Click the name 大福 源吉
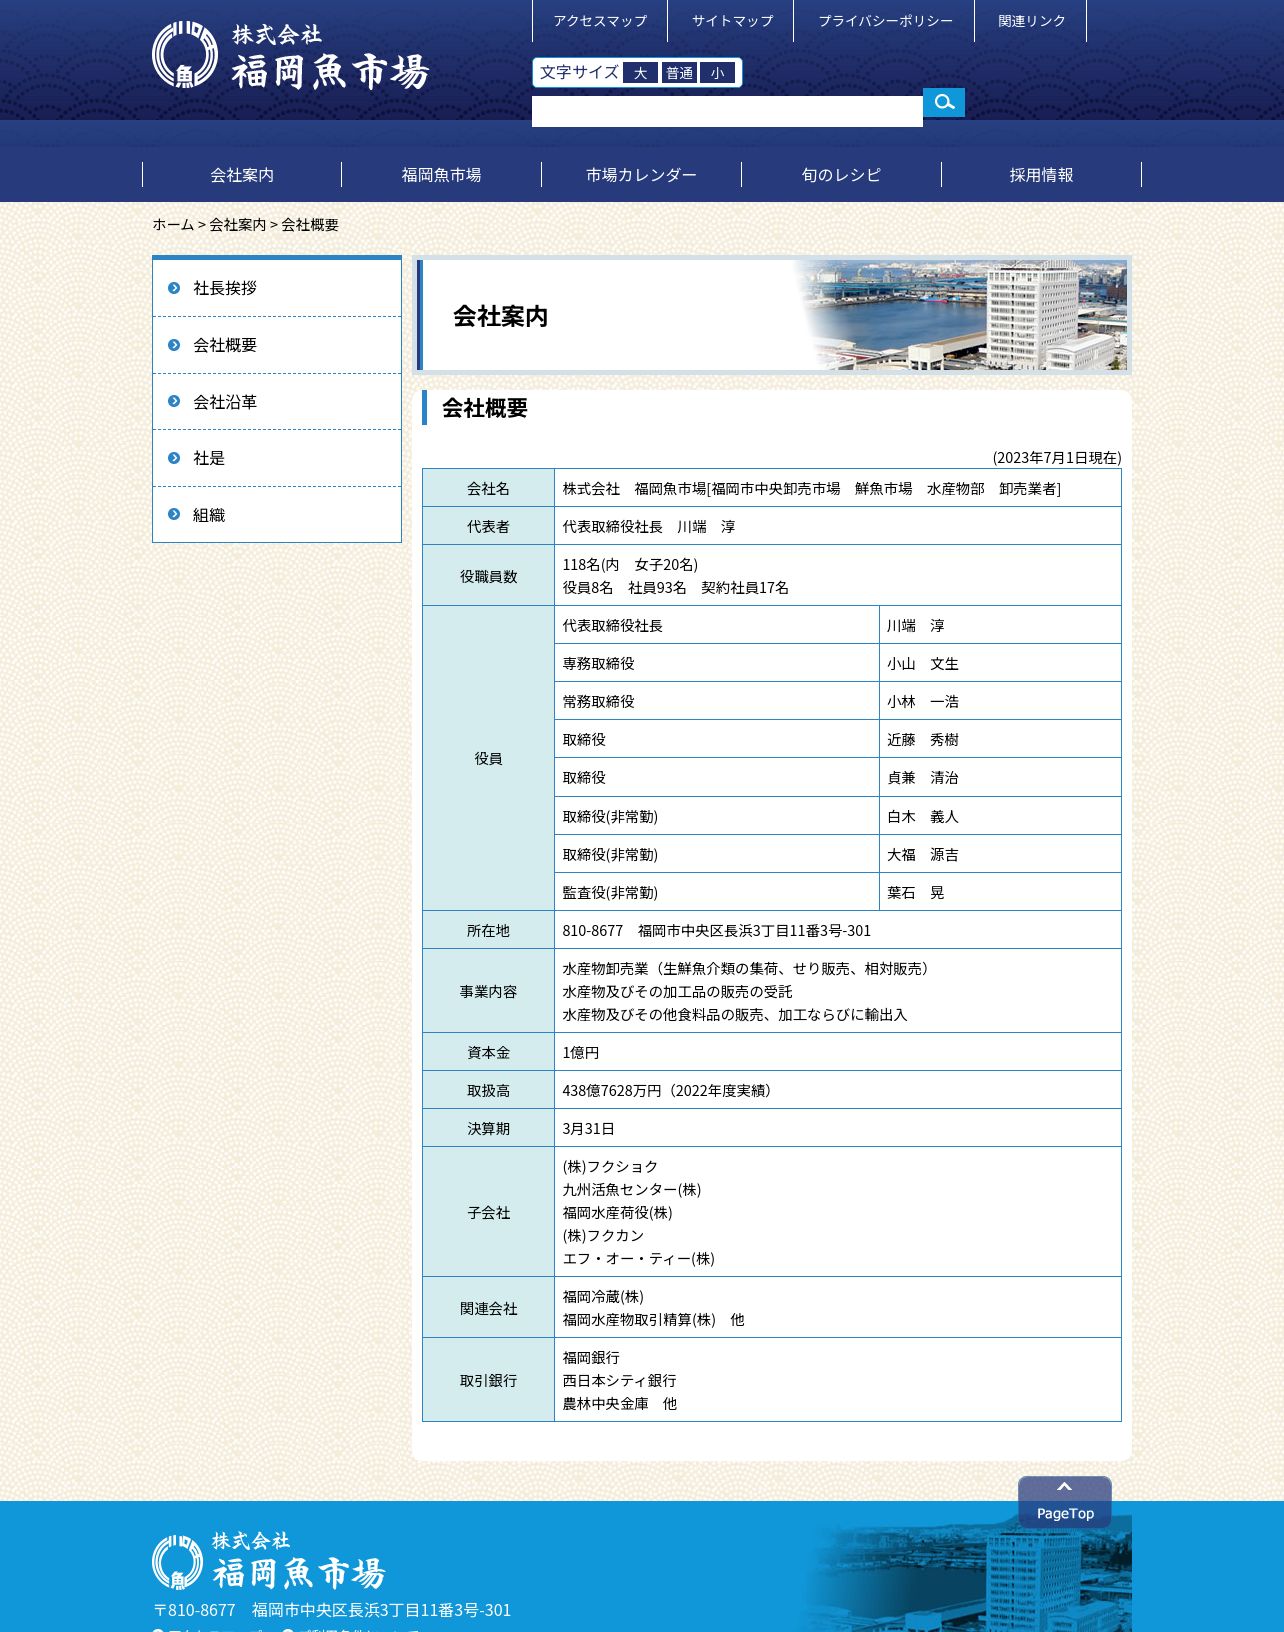Screen dimensions: 1284x1632 [923, 854]
